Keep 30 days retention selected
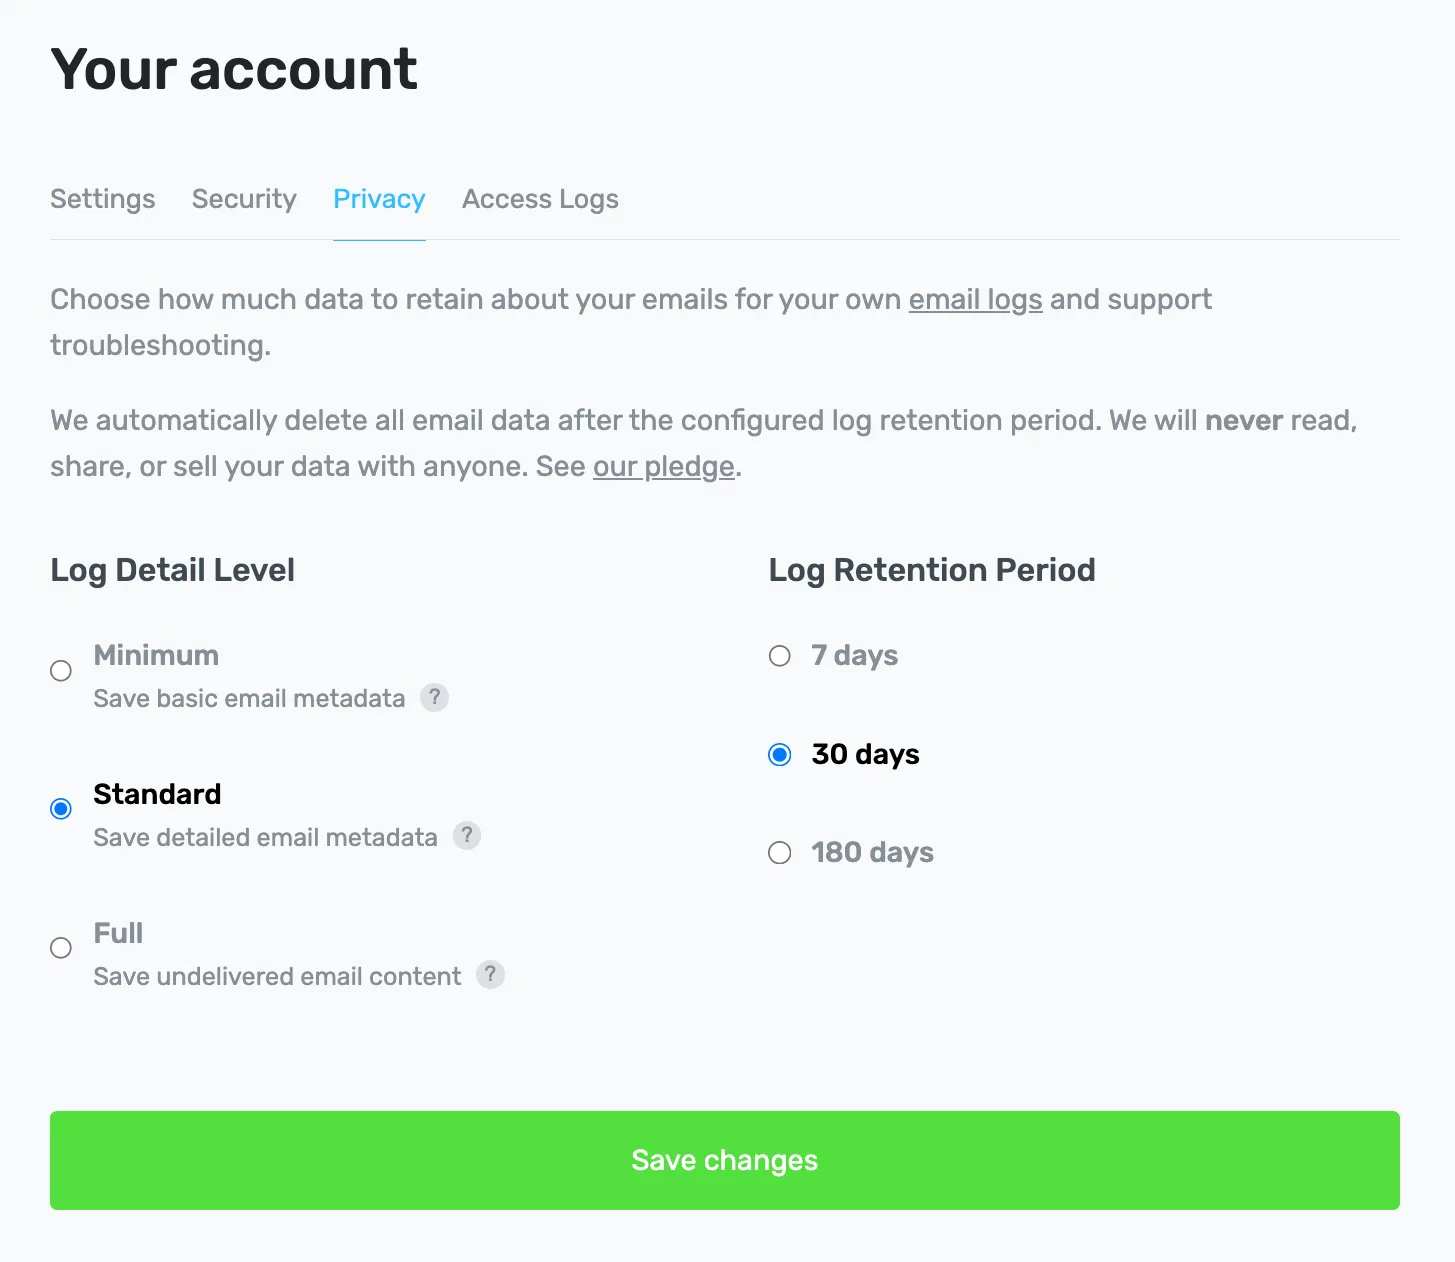This screenshot has width=1455, height=1262. click(779, 755)
